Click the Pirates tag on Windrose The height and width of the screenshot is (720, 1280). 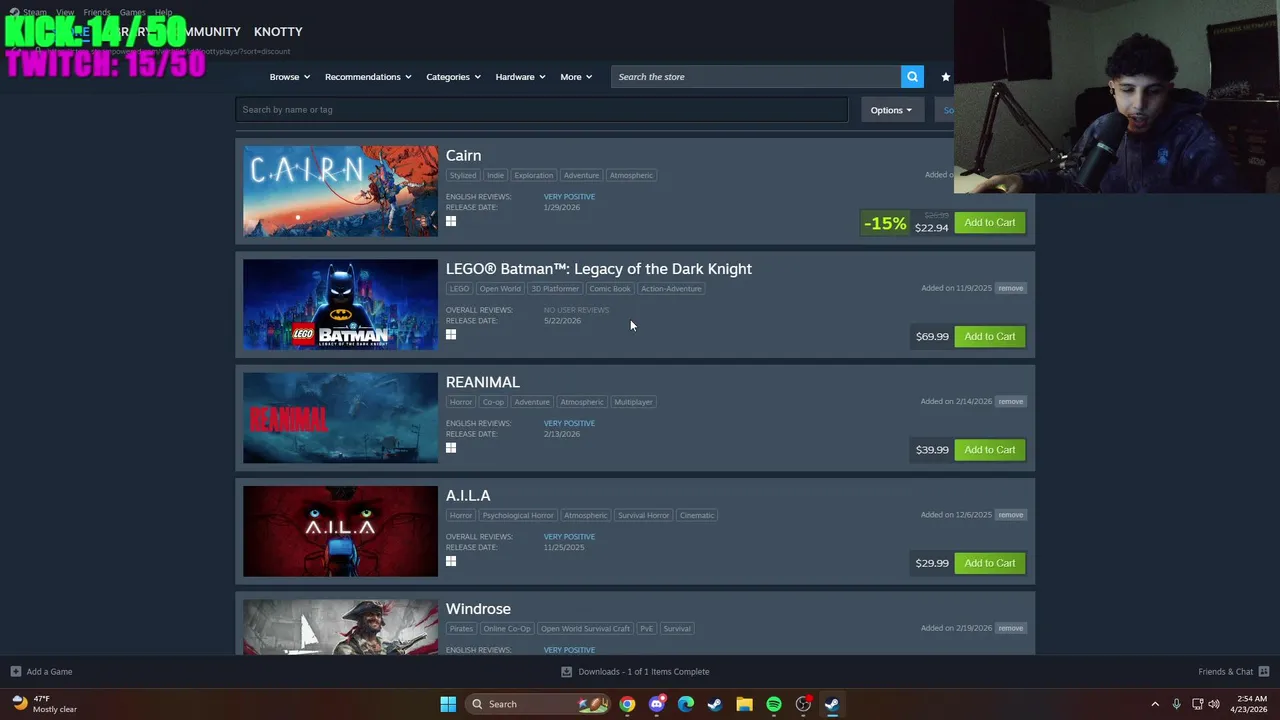coord(461,629)
